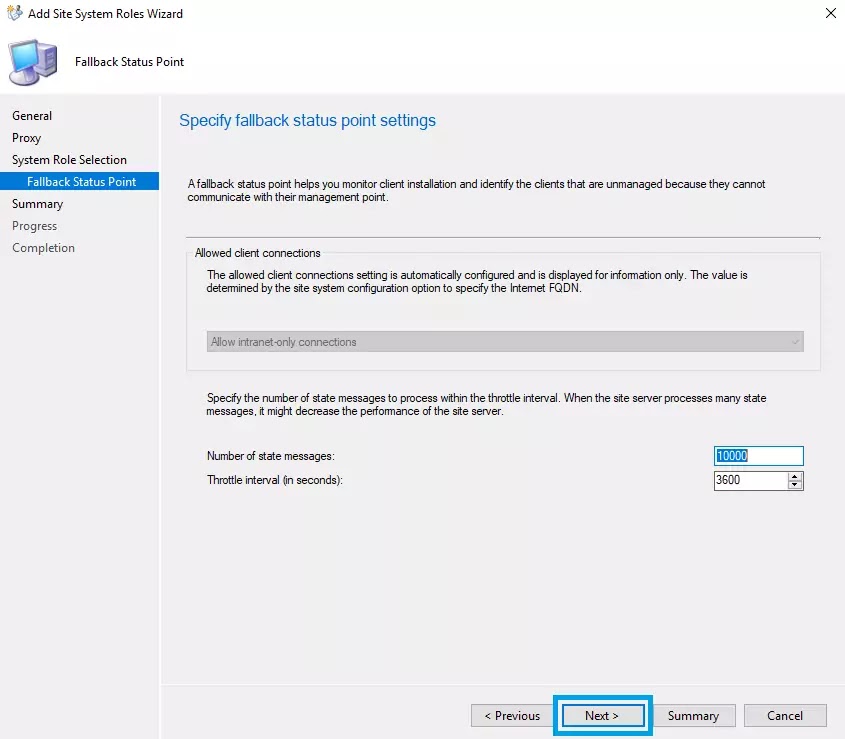Jump to the Summary step in sidebar
845x739 pixels.
[x=37, y=204]
